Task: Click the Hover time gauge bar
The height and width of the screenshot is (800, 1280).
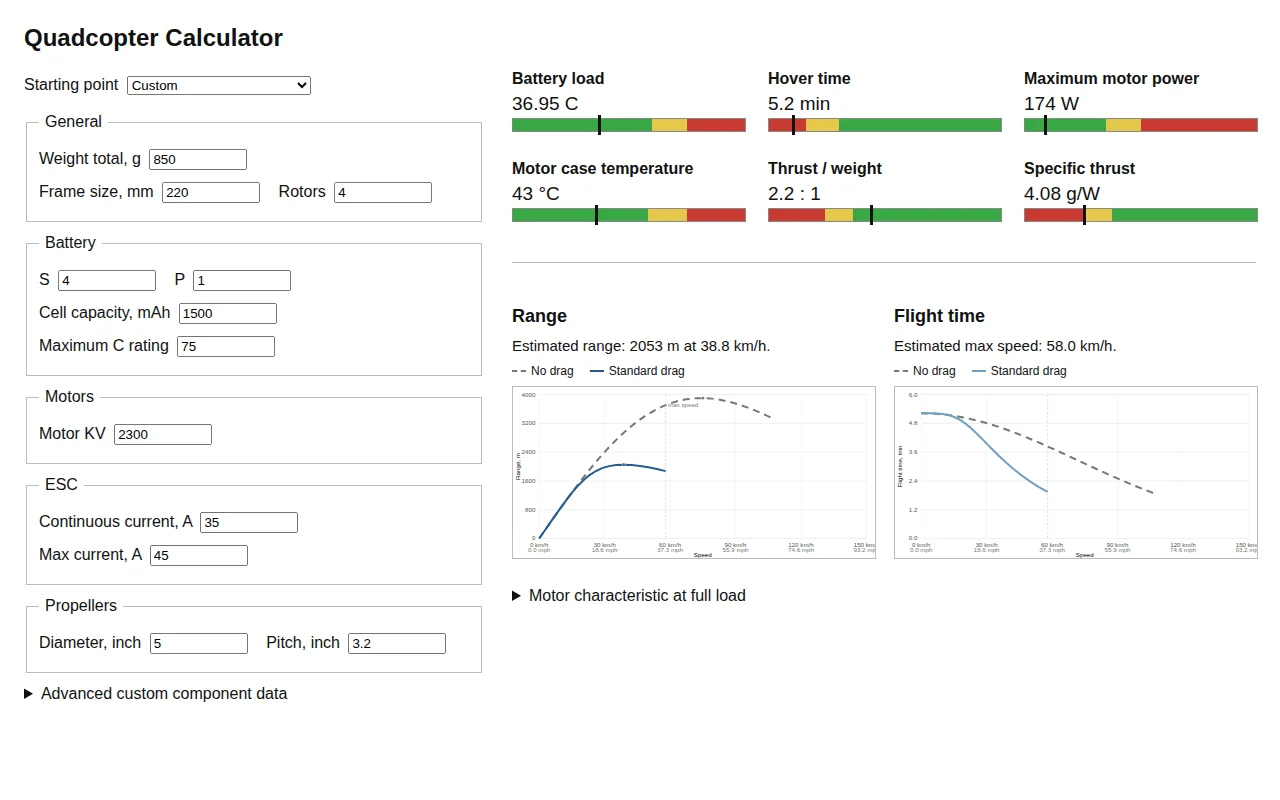Action: (x=885, y=125)
